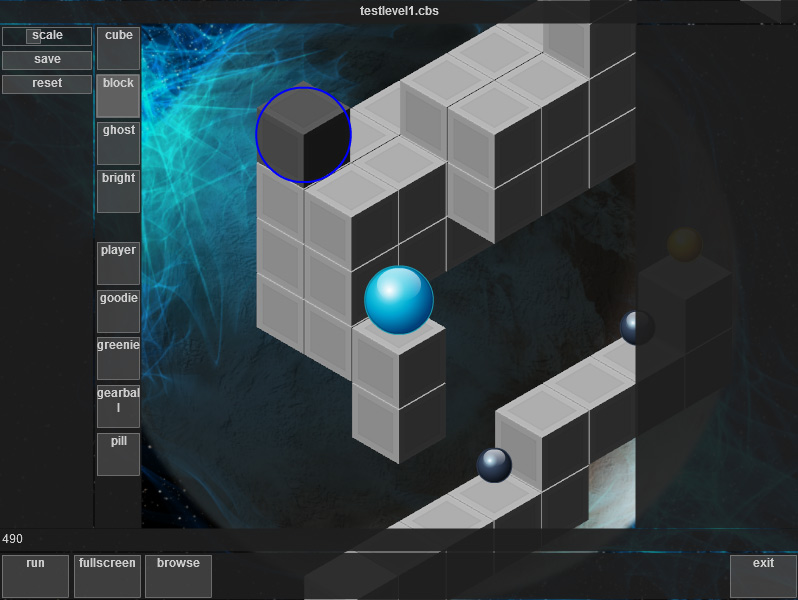Screen dimensions: 798x600
Task: Toggle fullscreen mode
Action: click(107, 575)
